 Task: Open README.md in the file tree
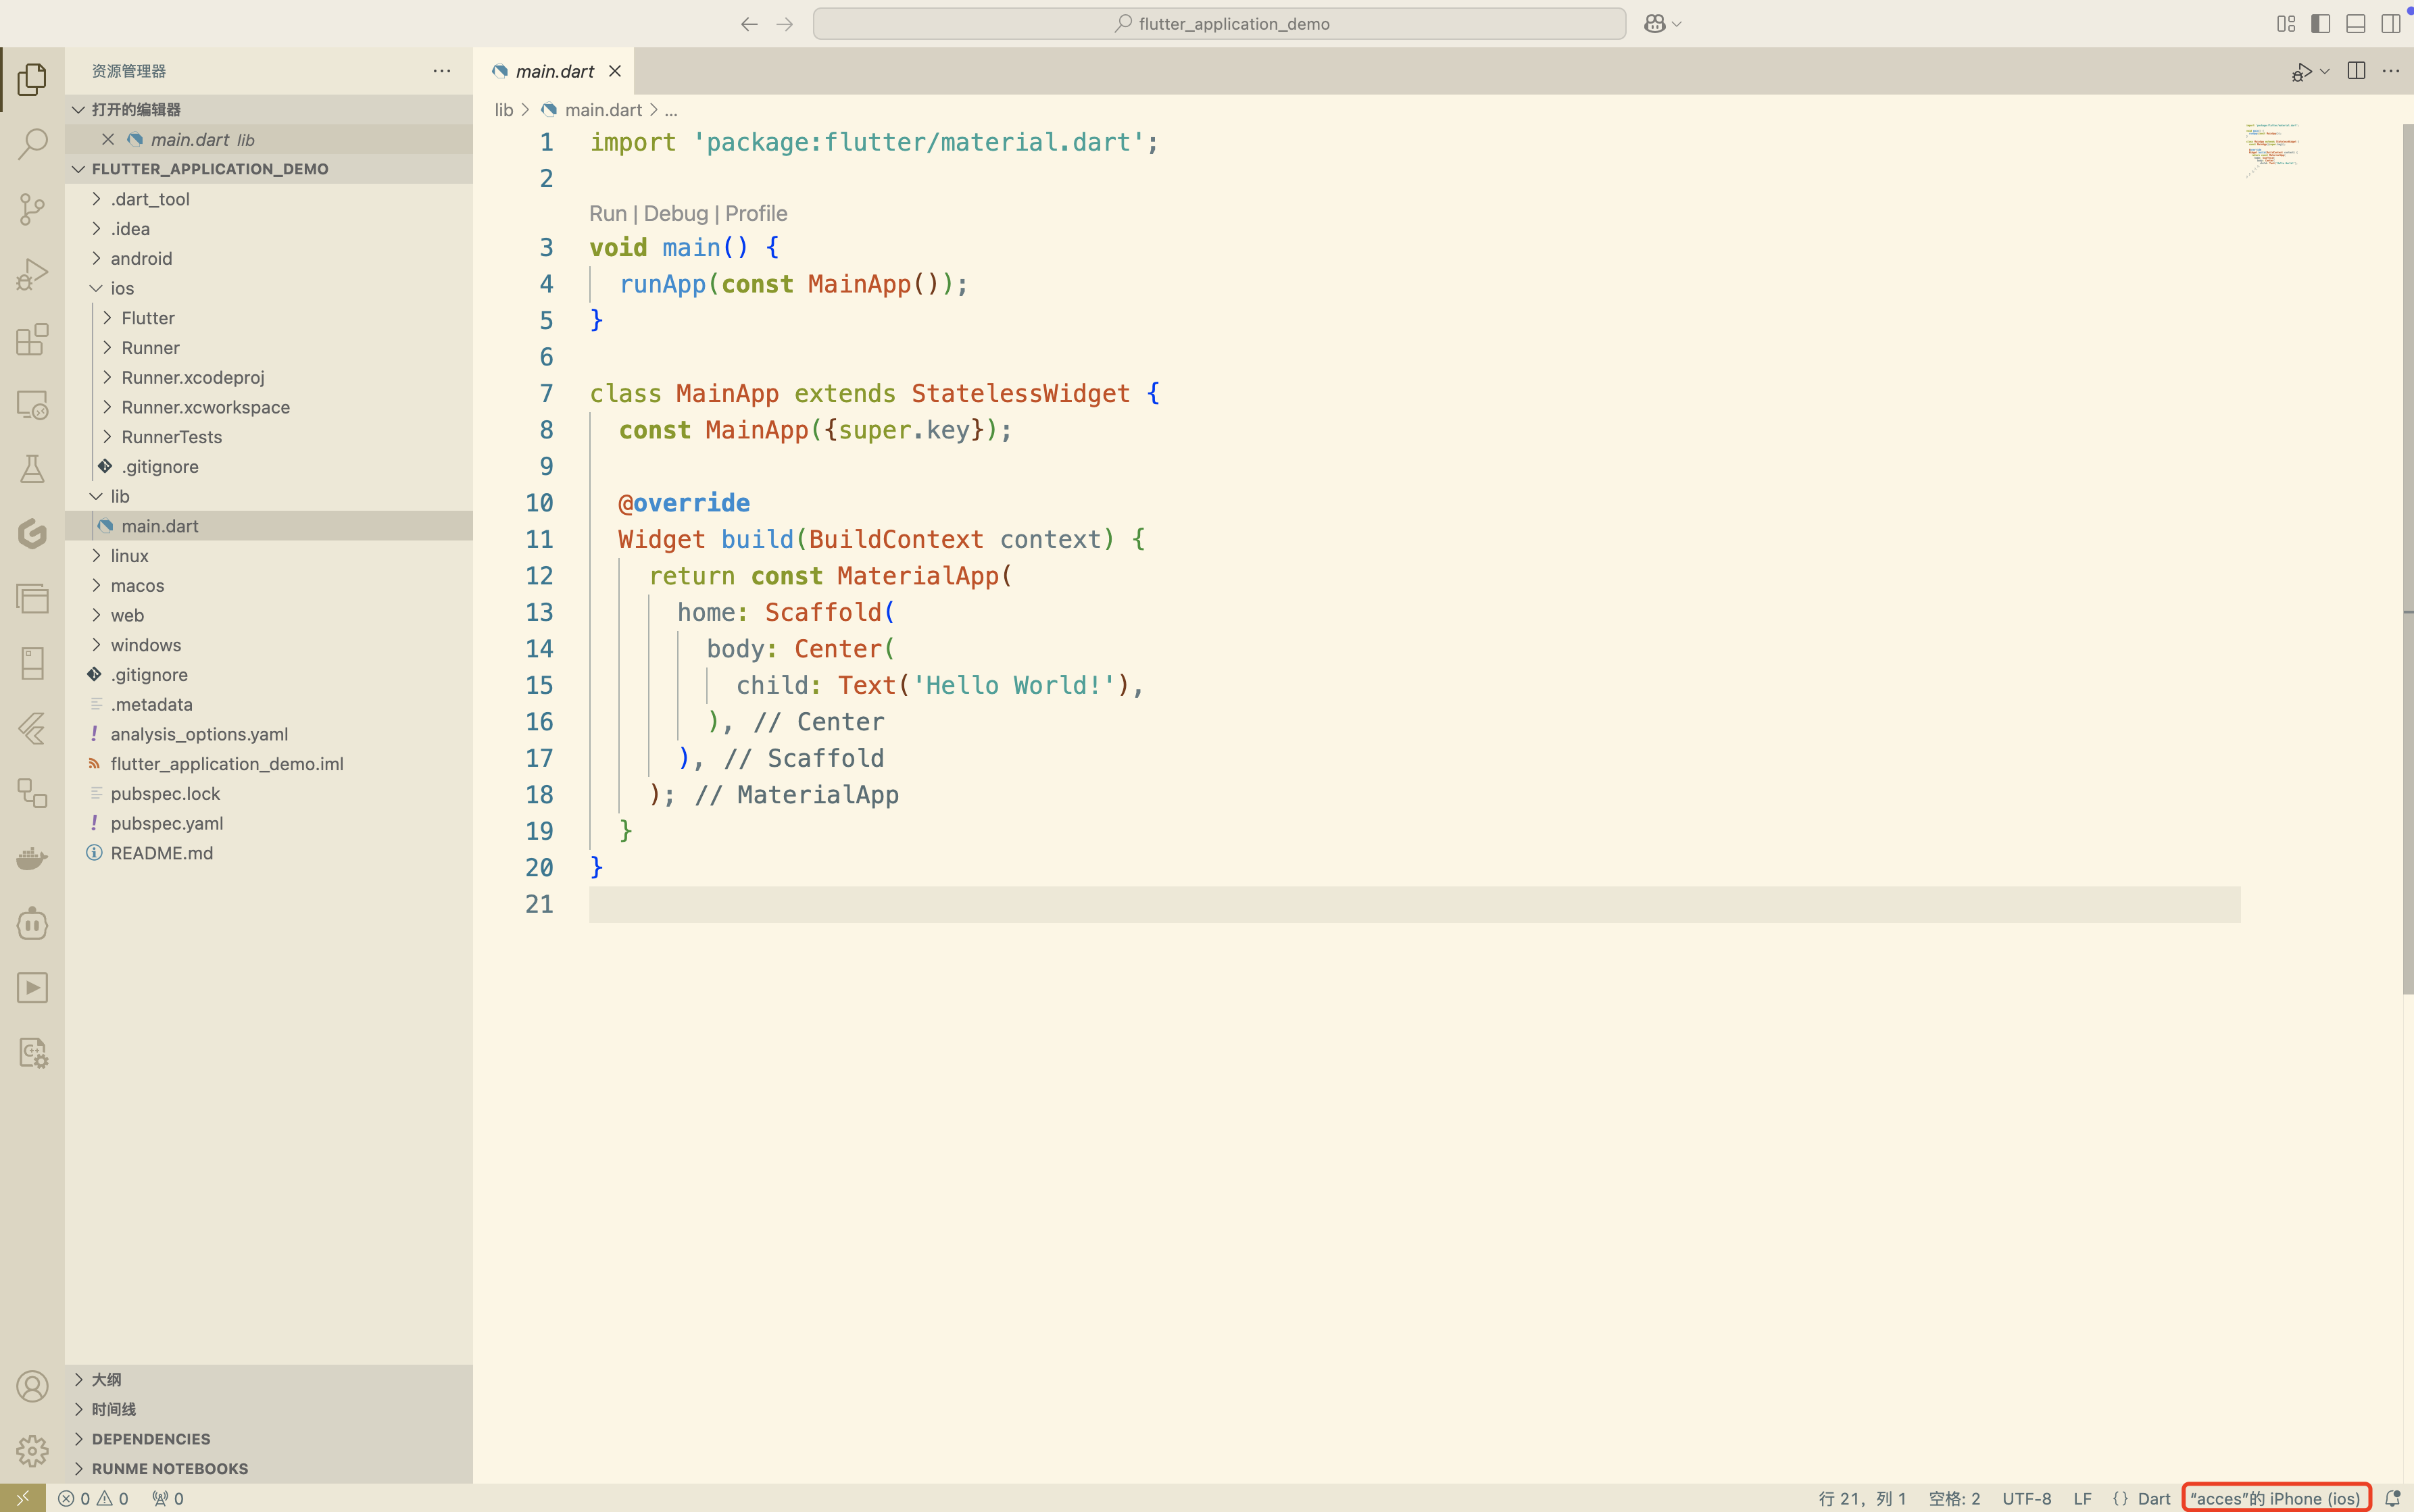pyautogui.click(x=269, y=853)
